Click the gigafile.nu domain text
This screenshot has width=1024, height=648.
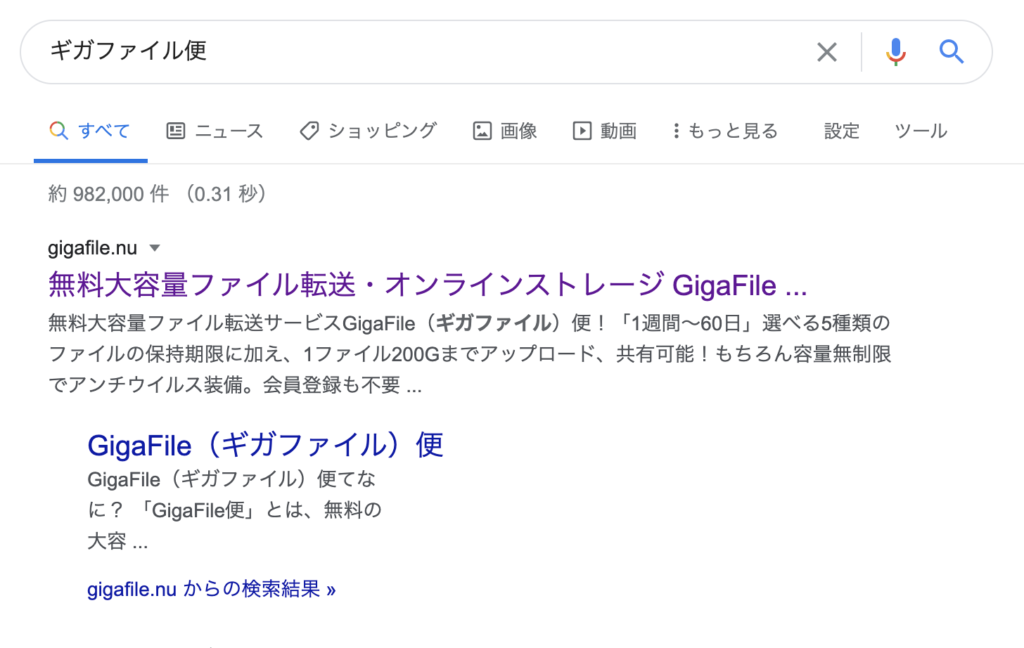pyautogui.click(x=92, y=248)
